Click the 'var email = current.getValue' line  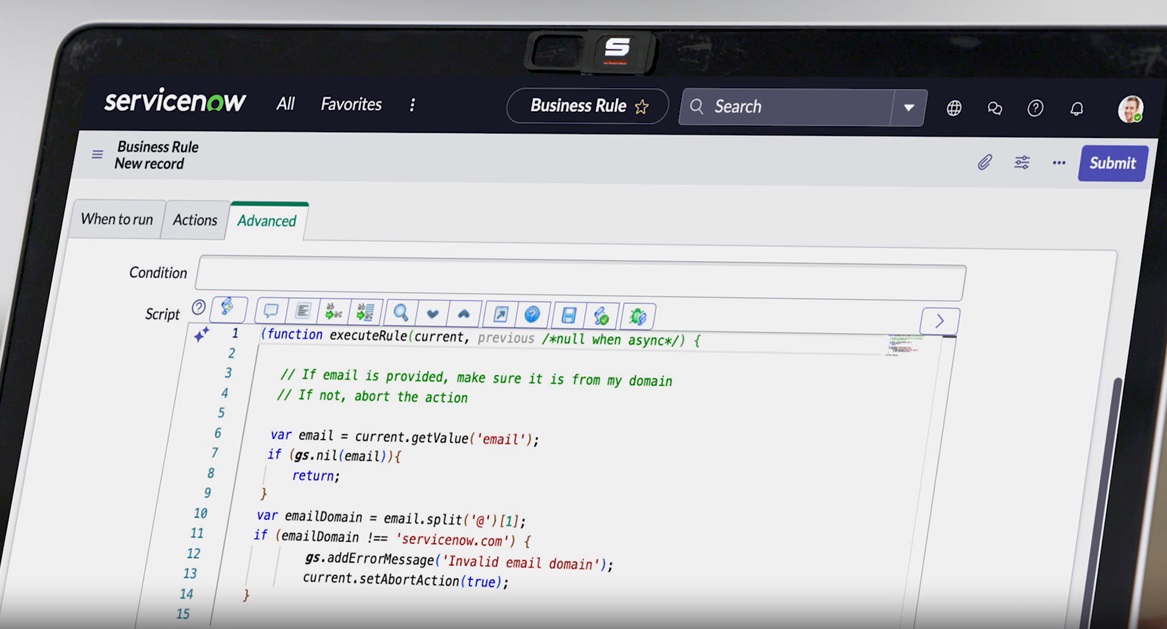click(404, 436)
